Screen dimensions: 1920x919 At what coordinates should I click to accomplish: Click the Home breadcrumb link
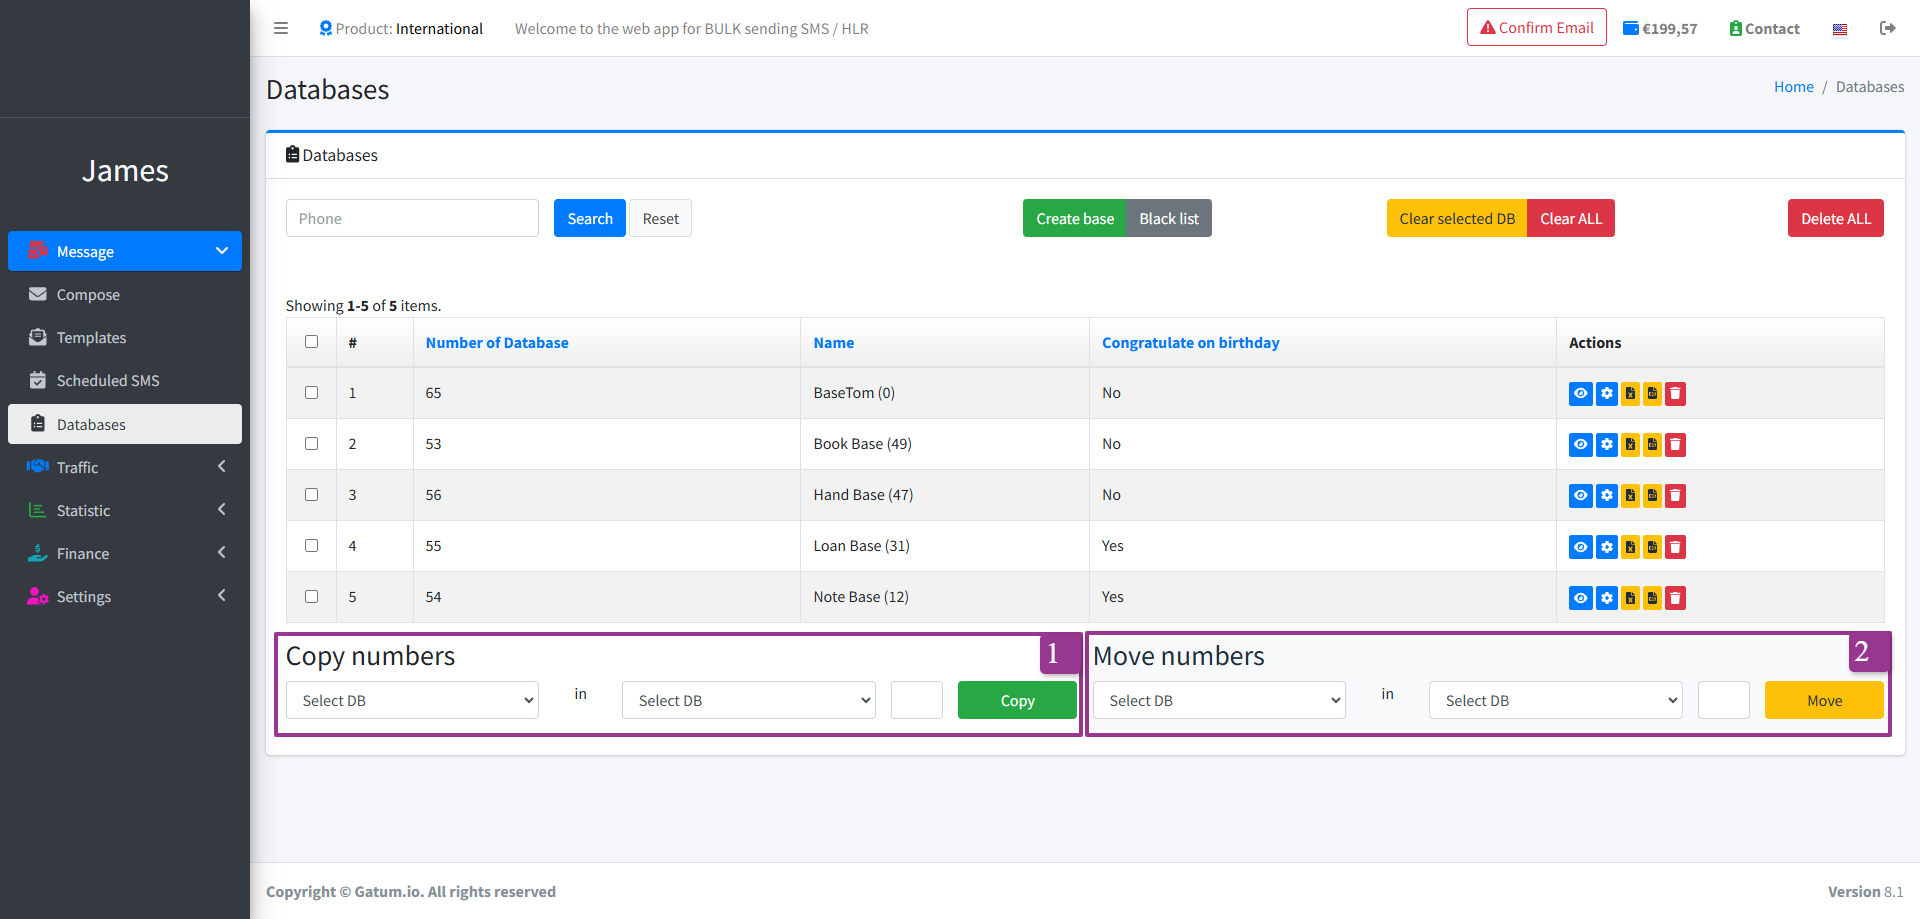pos(1793,86)
